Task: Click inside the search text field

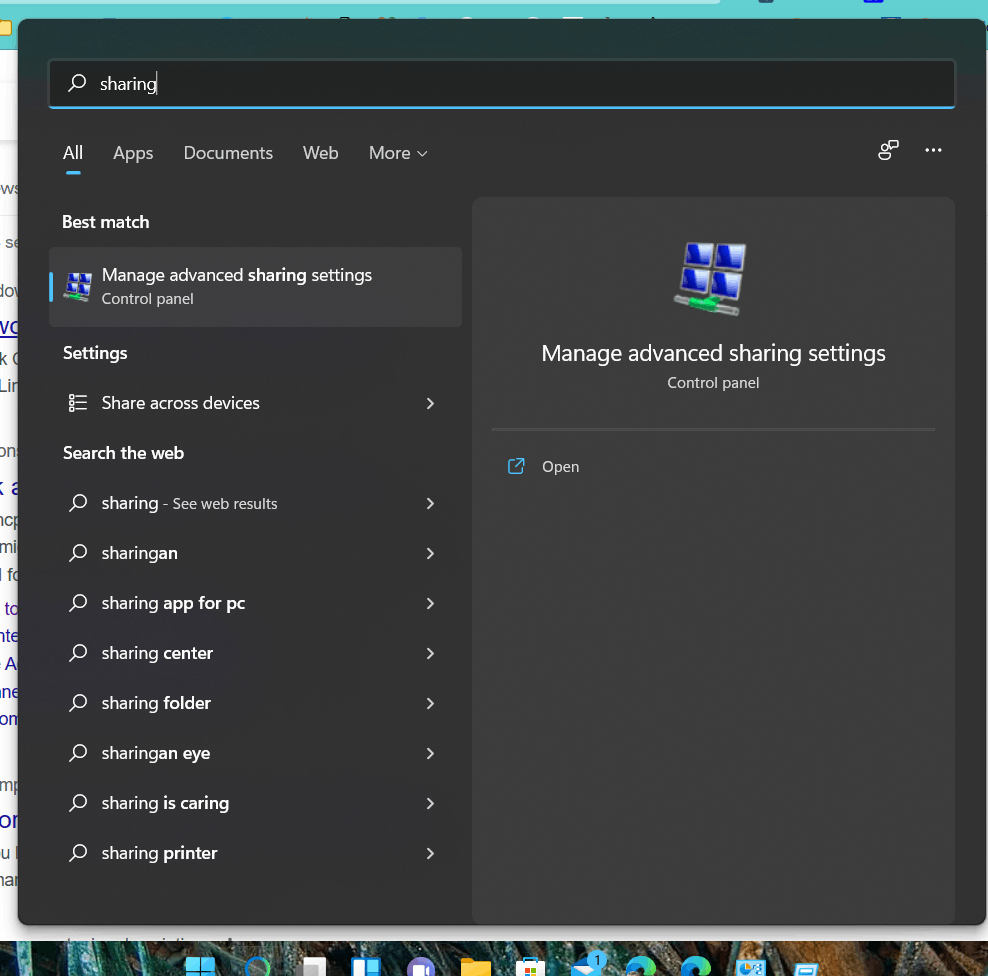Action: tap(500, 84)
